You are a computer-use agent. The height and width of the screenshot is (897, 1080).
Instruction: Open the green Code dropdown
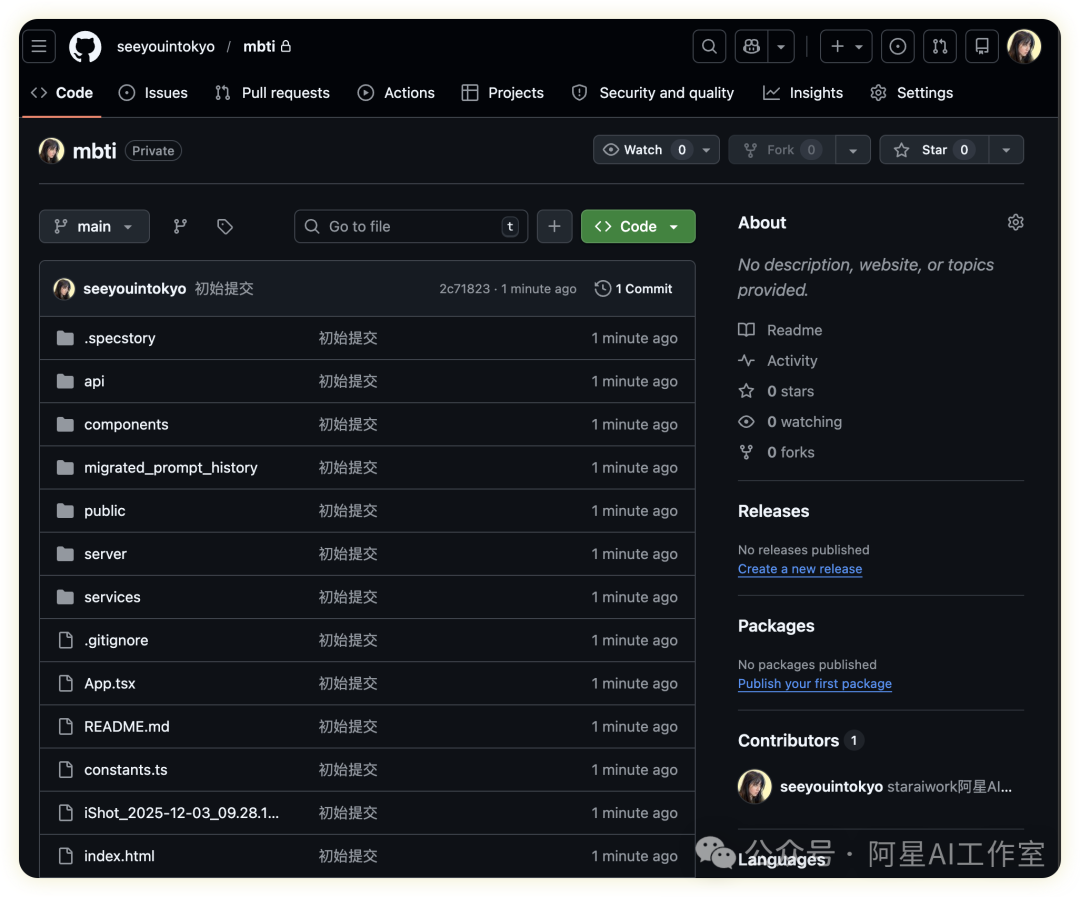tap(638, 227)
